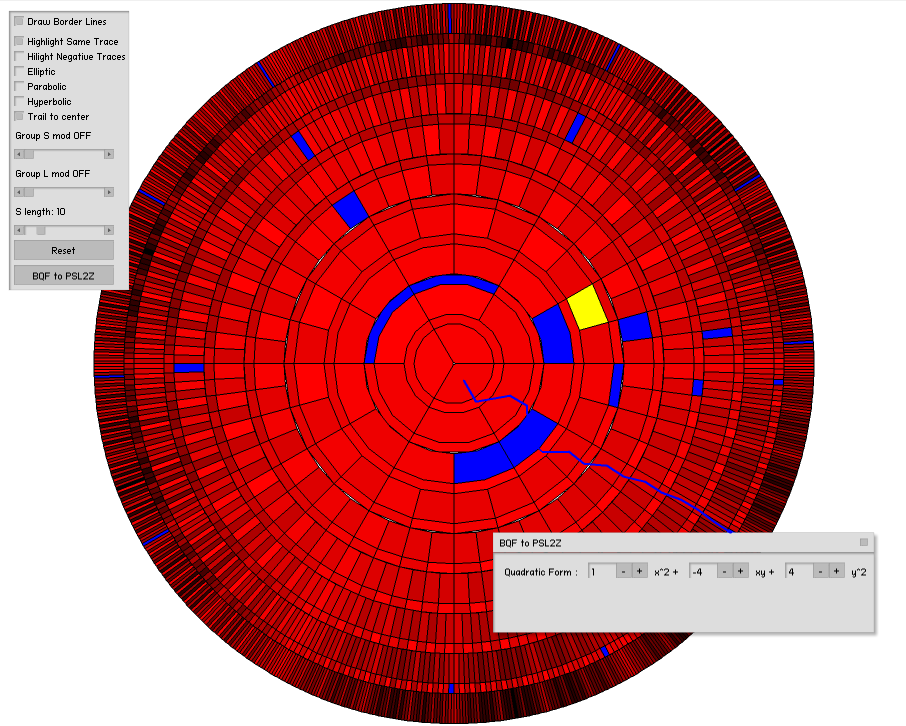The width and height of the screenshot is (906, 726).
Task: Turn on the Hyperbolic checkbox
Action: [19, 102]
